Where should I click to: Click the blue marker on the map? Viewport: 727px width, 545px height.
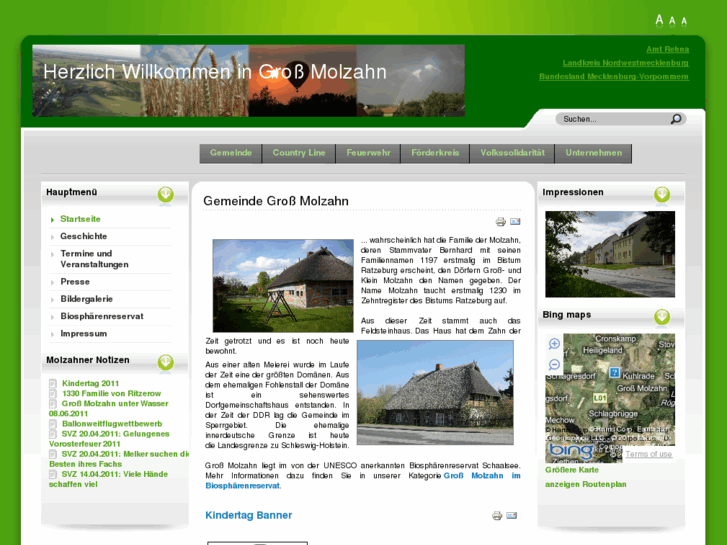point(614,372)
